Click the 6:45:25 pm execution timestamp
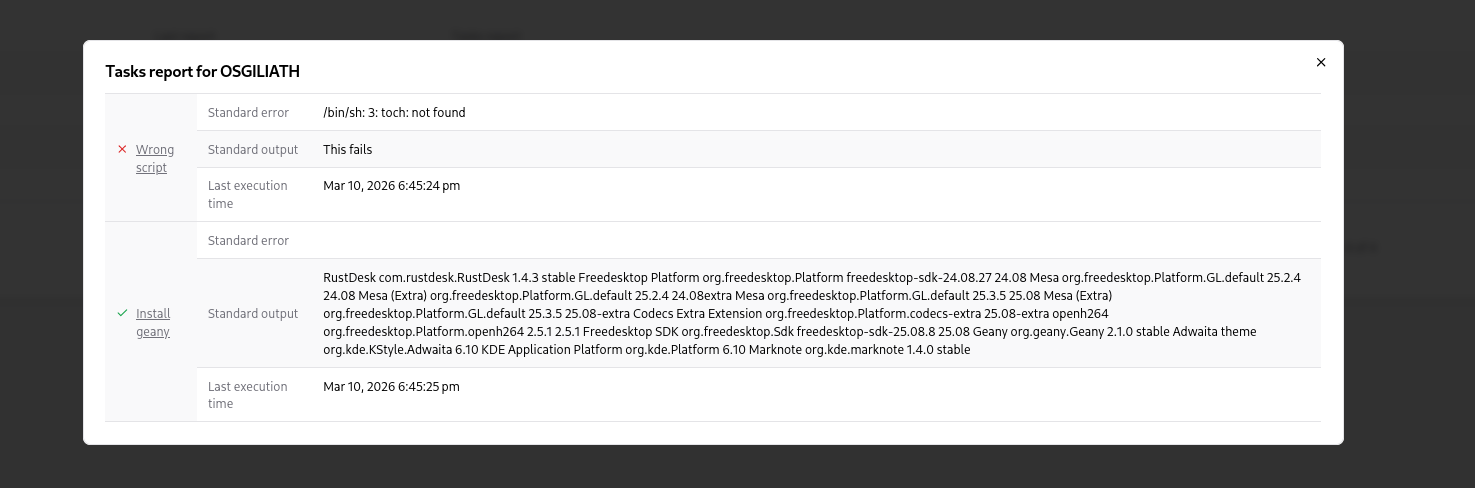 (391, 387)
